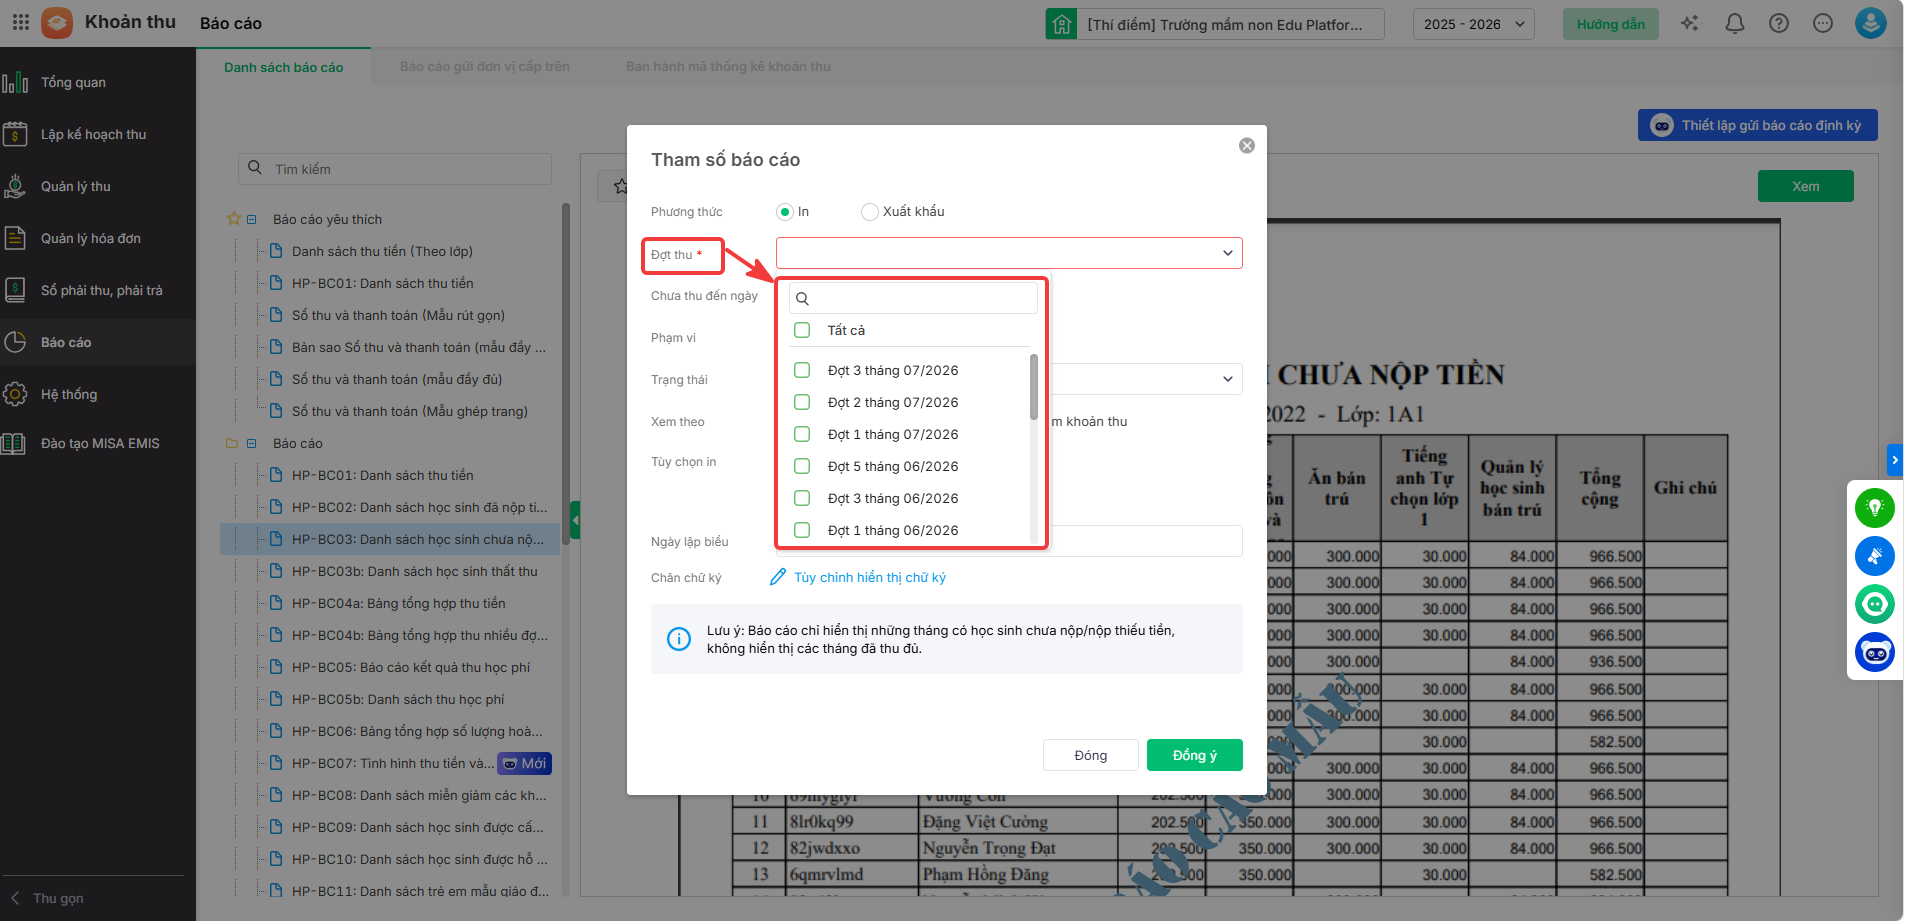
Task: Switch to Ban hành mã thống kê khoản thu tab
Action: (x=728, y=67)
